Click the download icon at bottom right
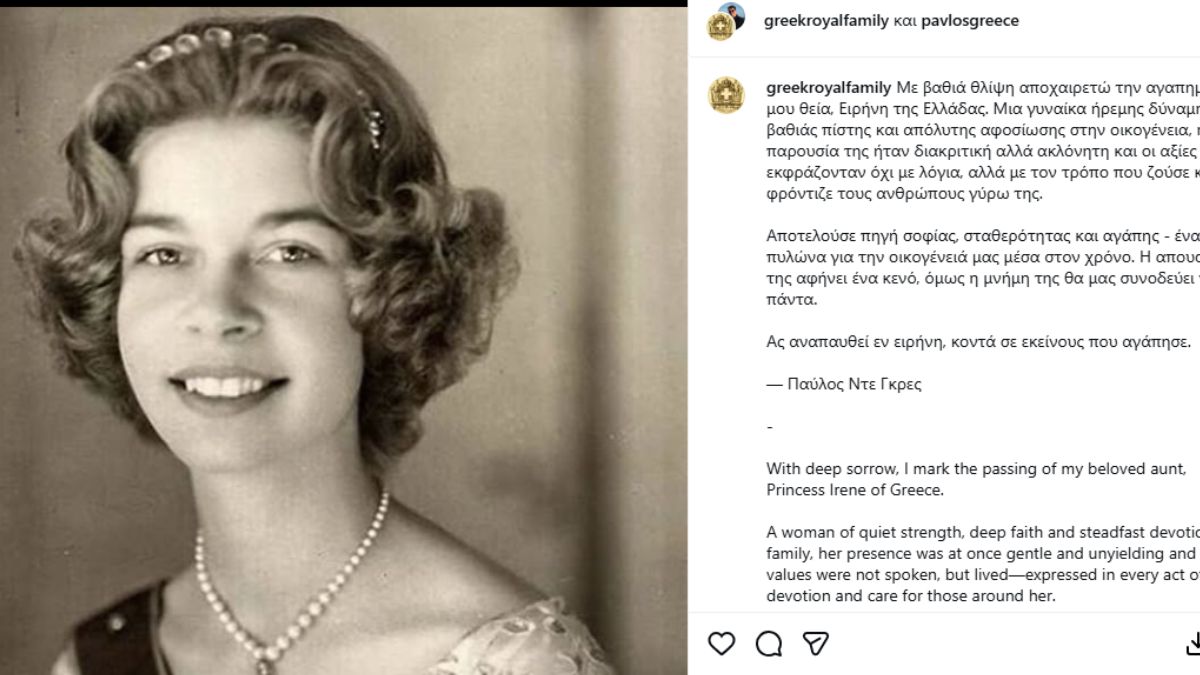The height and width of the screenshot is (675, 1200). click(x=1192, y=643)
